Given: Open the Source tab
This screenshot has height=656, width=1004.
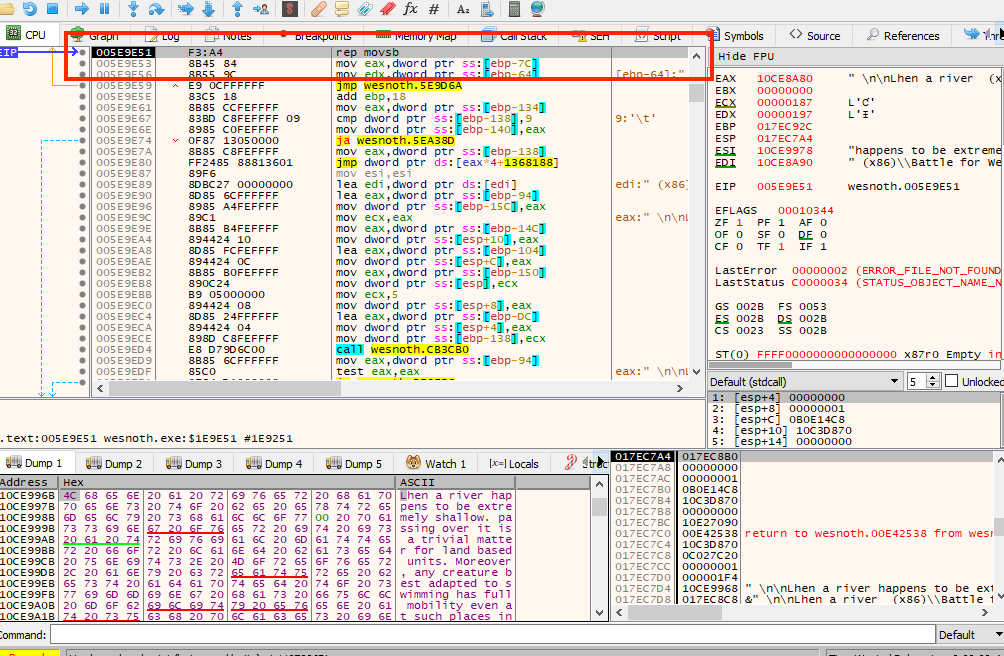Looking at the screenshot, I should click(815, 36).
